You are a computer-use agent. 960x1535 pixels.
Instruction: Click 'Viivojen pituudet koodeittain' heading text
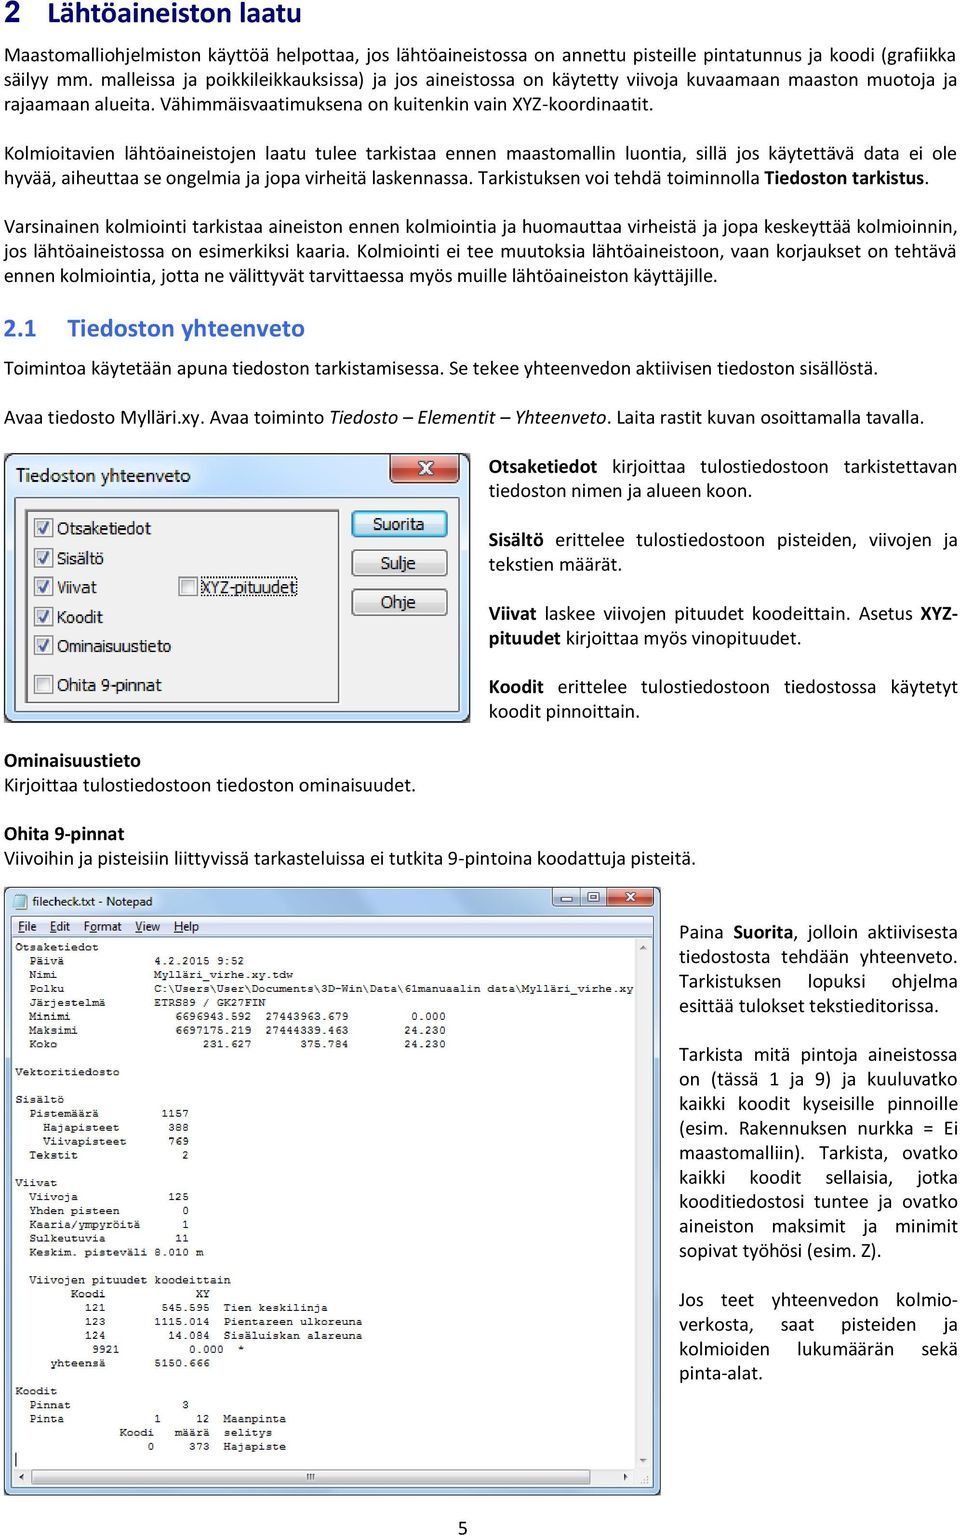(x=130, y=1280)
